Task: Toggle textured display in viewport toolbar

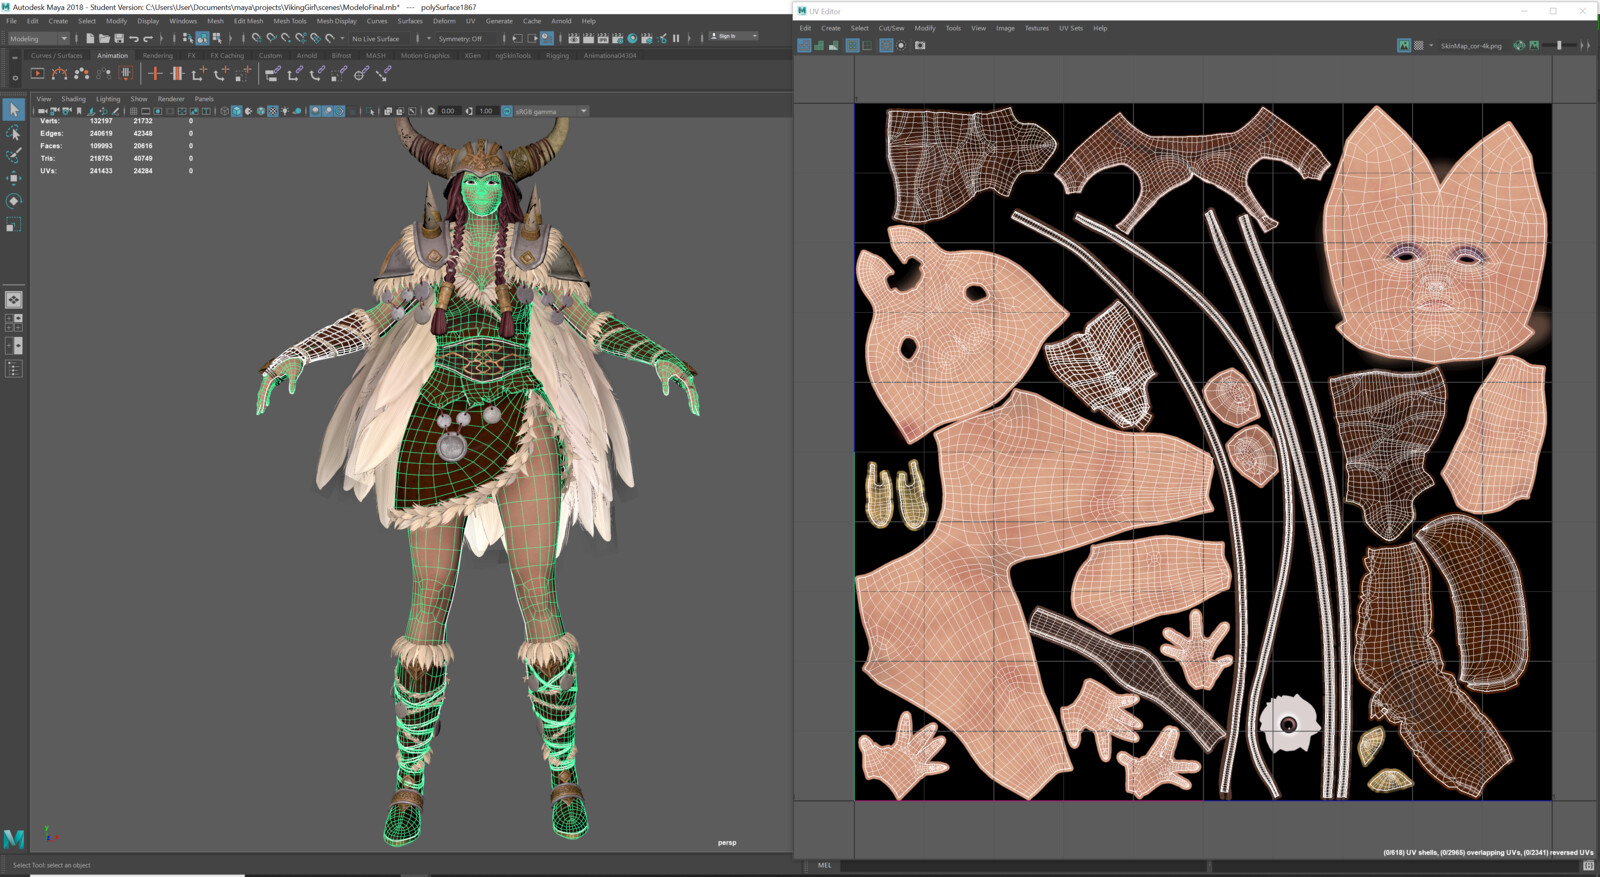Action: (x=273, y=111)
